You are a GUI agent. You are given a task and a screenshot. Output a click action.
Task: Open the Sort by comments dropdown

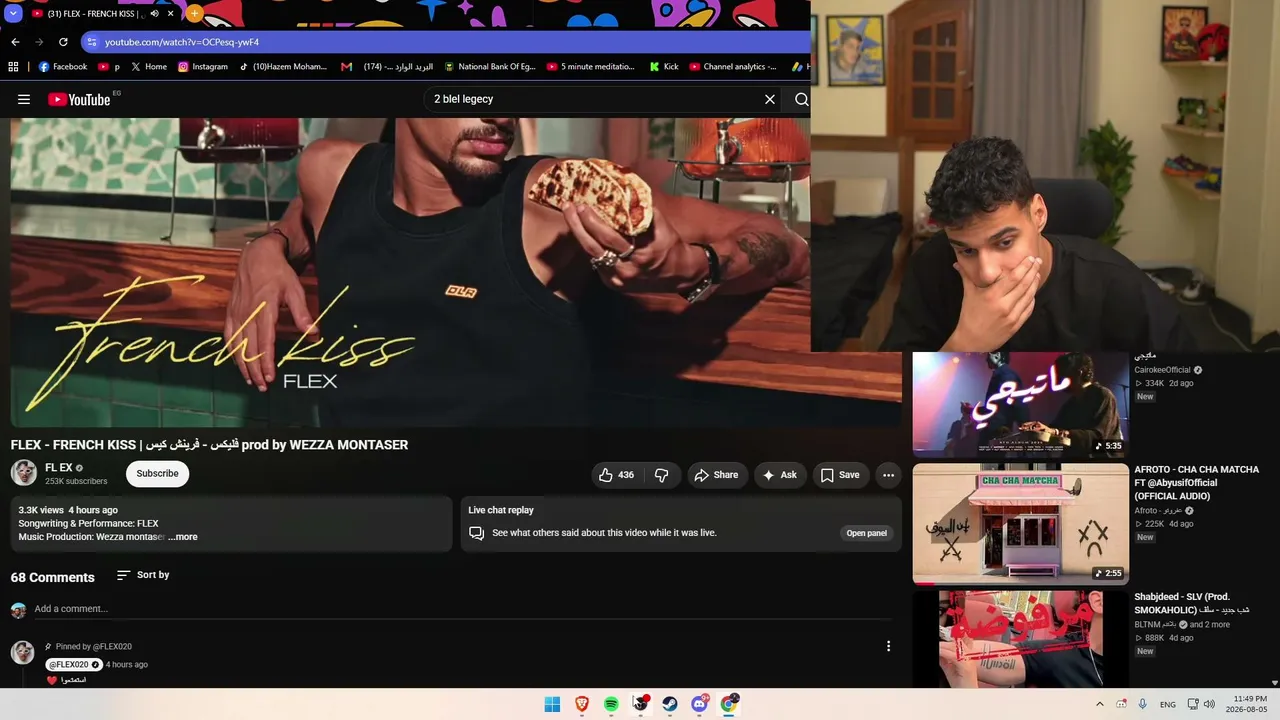[143, 575]
